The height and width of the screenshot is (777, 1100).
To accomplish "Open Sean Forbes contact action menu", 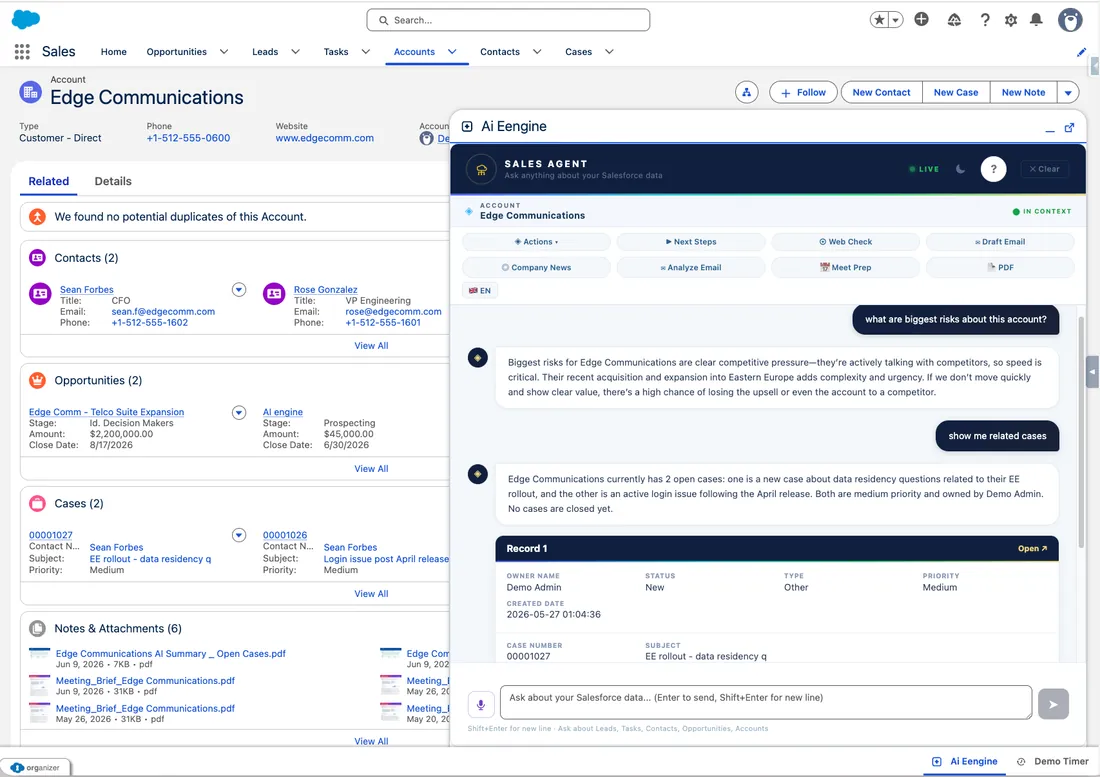I will click(239, 290).
